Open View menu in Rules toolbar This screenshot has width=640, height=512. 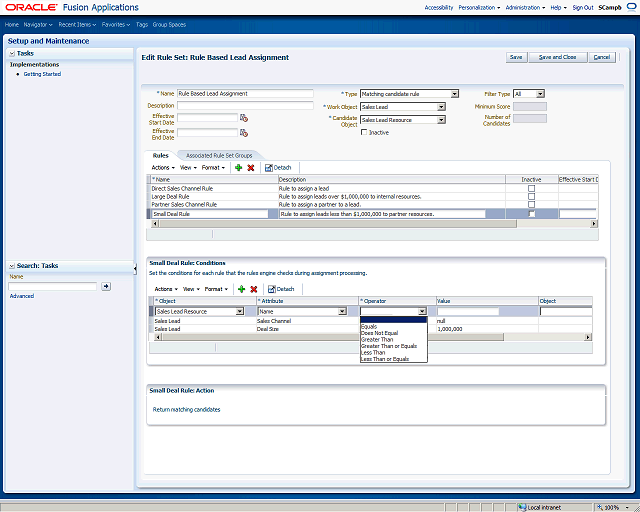point(188,167)
